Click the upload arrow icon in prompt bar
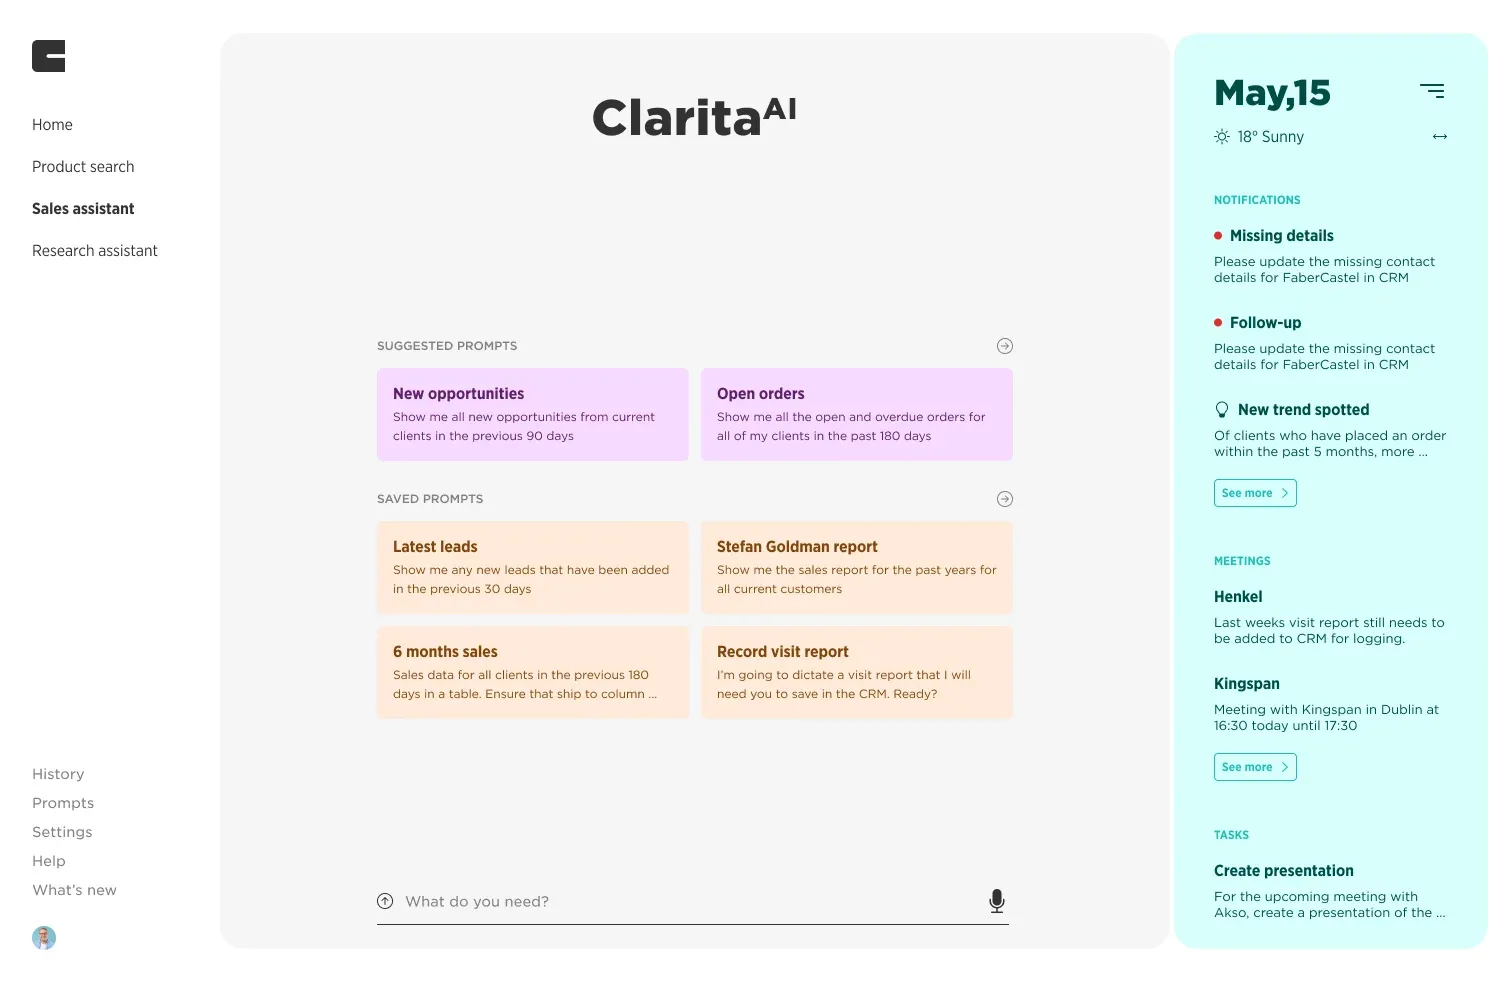 (385, 901)
